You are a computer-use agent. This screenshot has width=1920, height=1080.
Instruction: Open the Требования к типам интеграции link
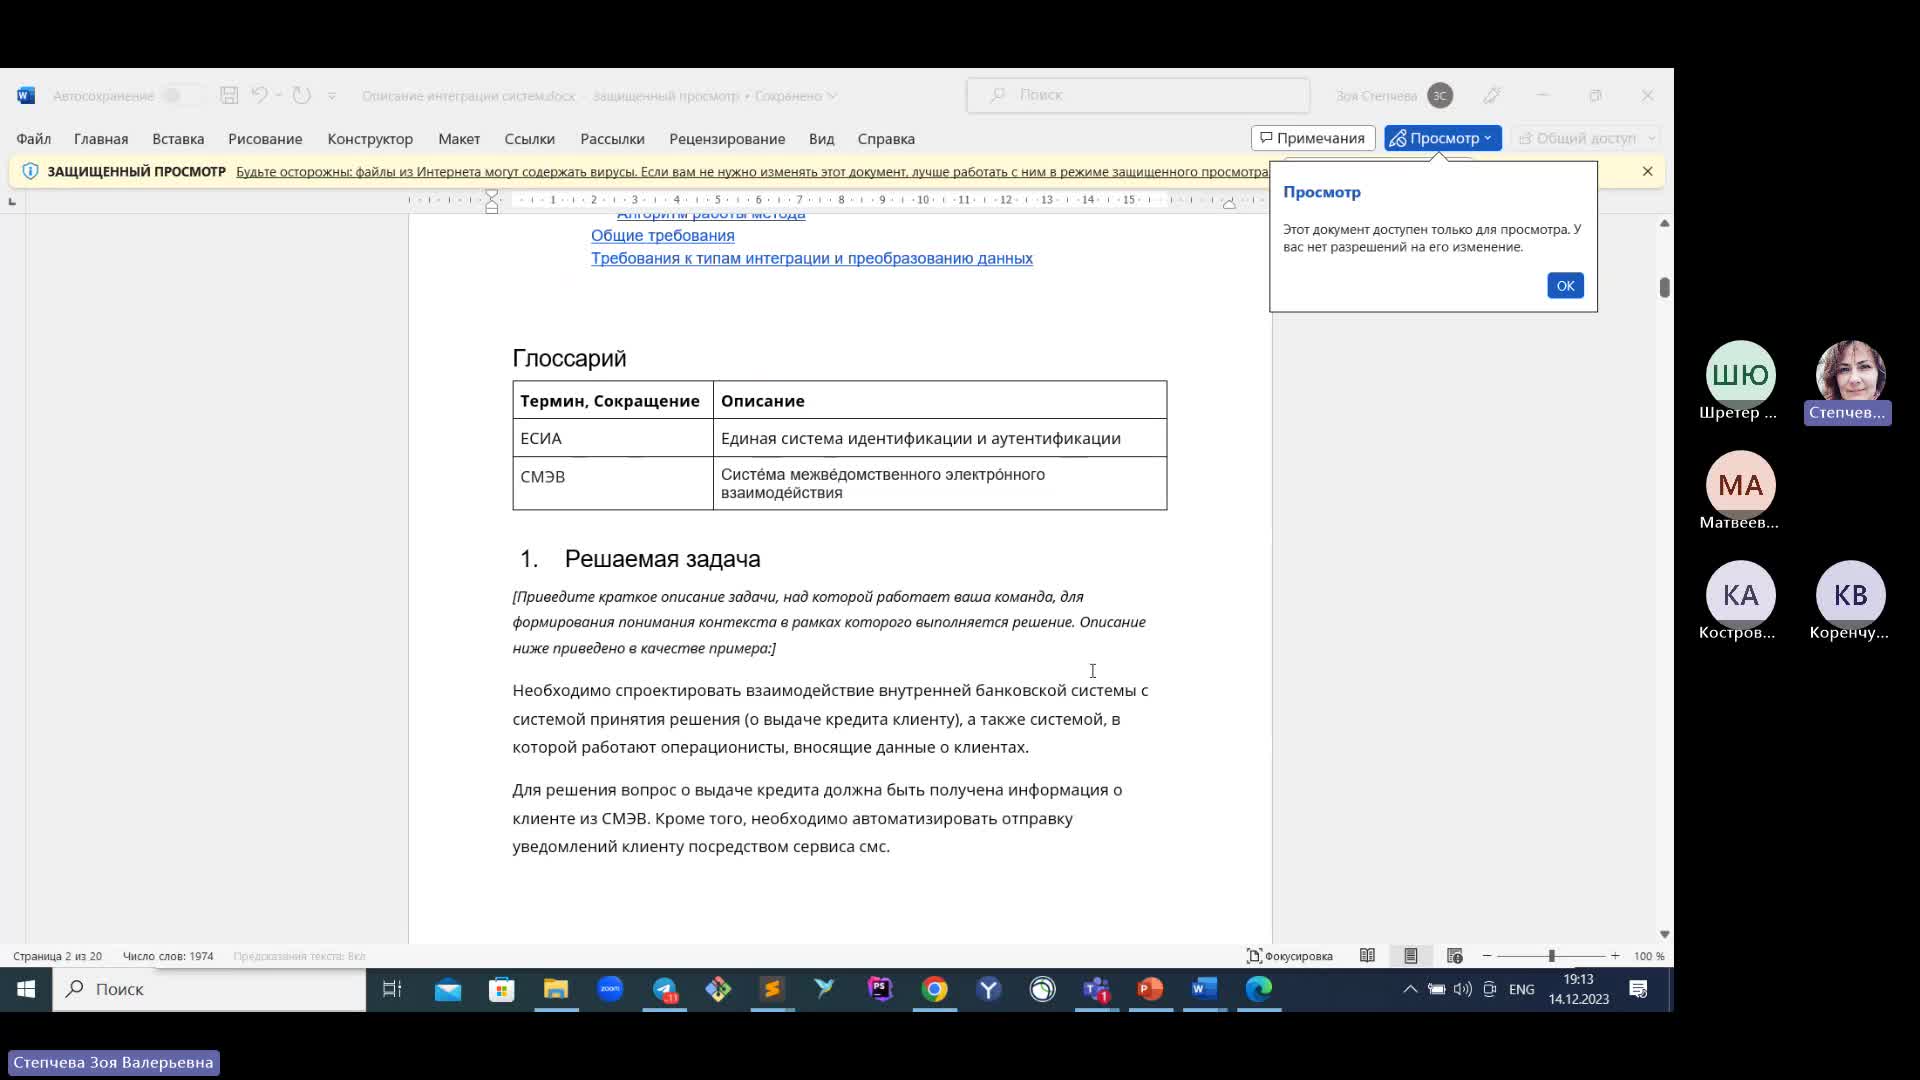click(x=812, y=258)
